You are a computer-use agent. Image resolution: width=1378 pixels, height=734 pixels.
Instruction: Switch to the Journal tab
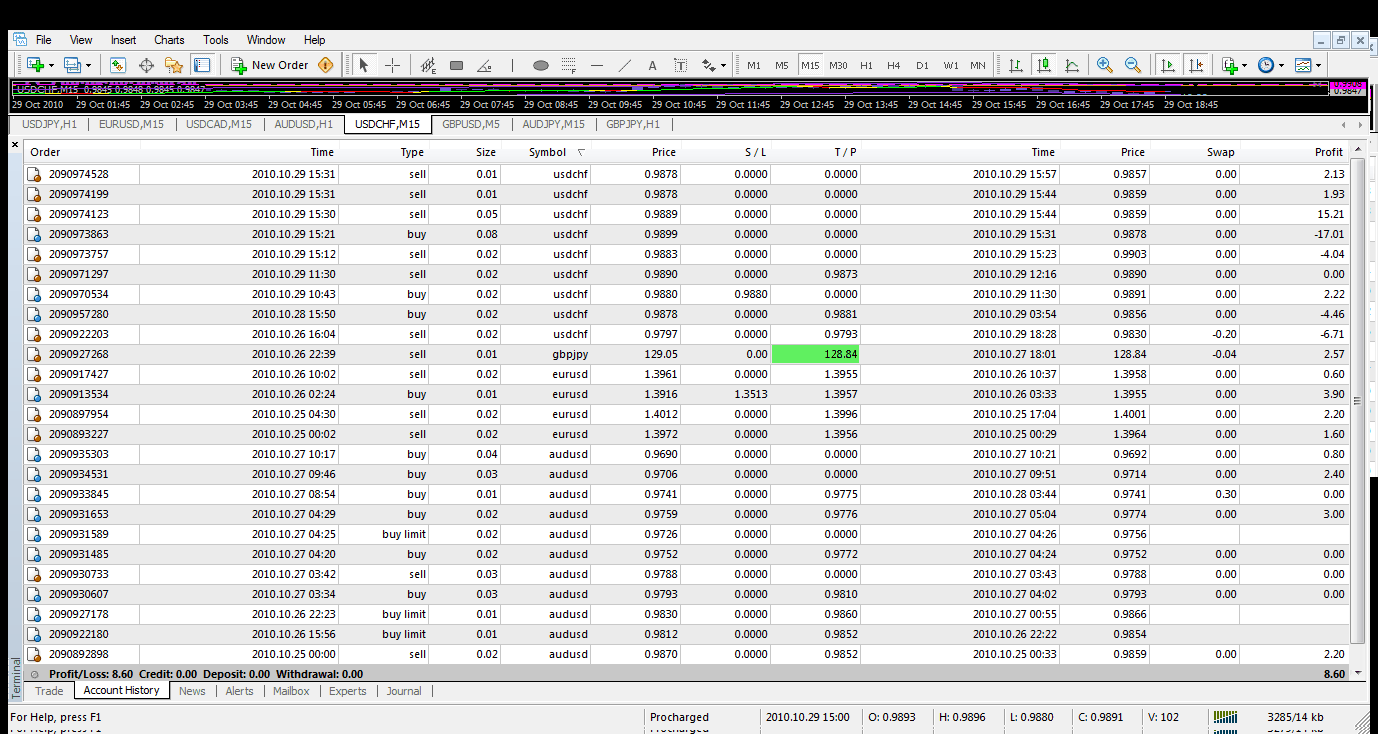pos(404,691)
